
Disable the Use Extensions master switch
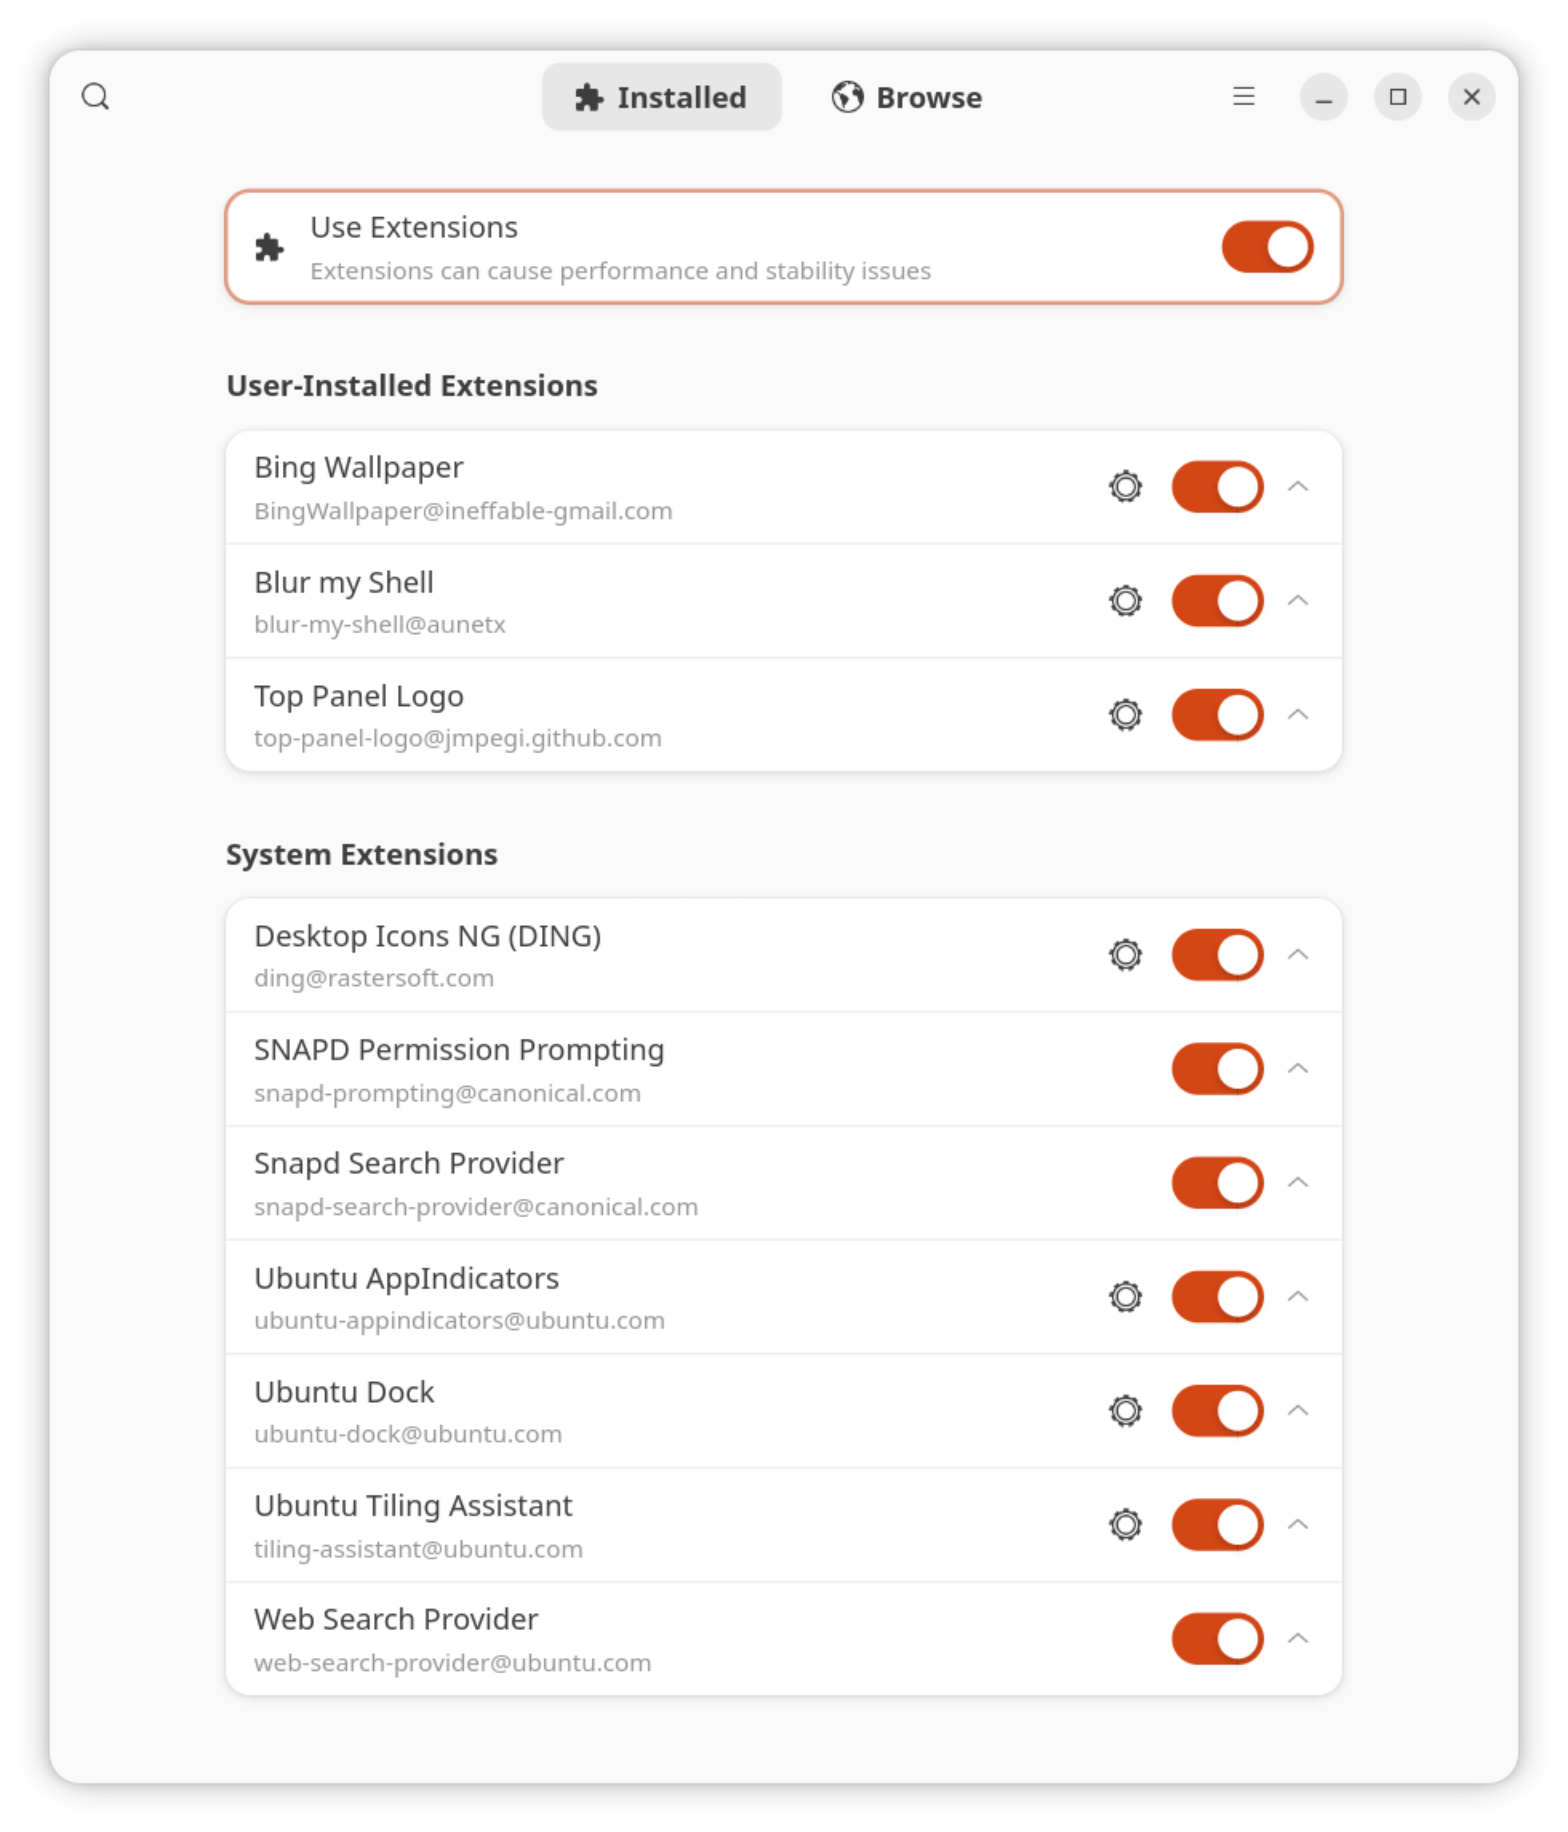1267,247
